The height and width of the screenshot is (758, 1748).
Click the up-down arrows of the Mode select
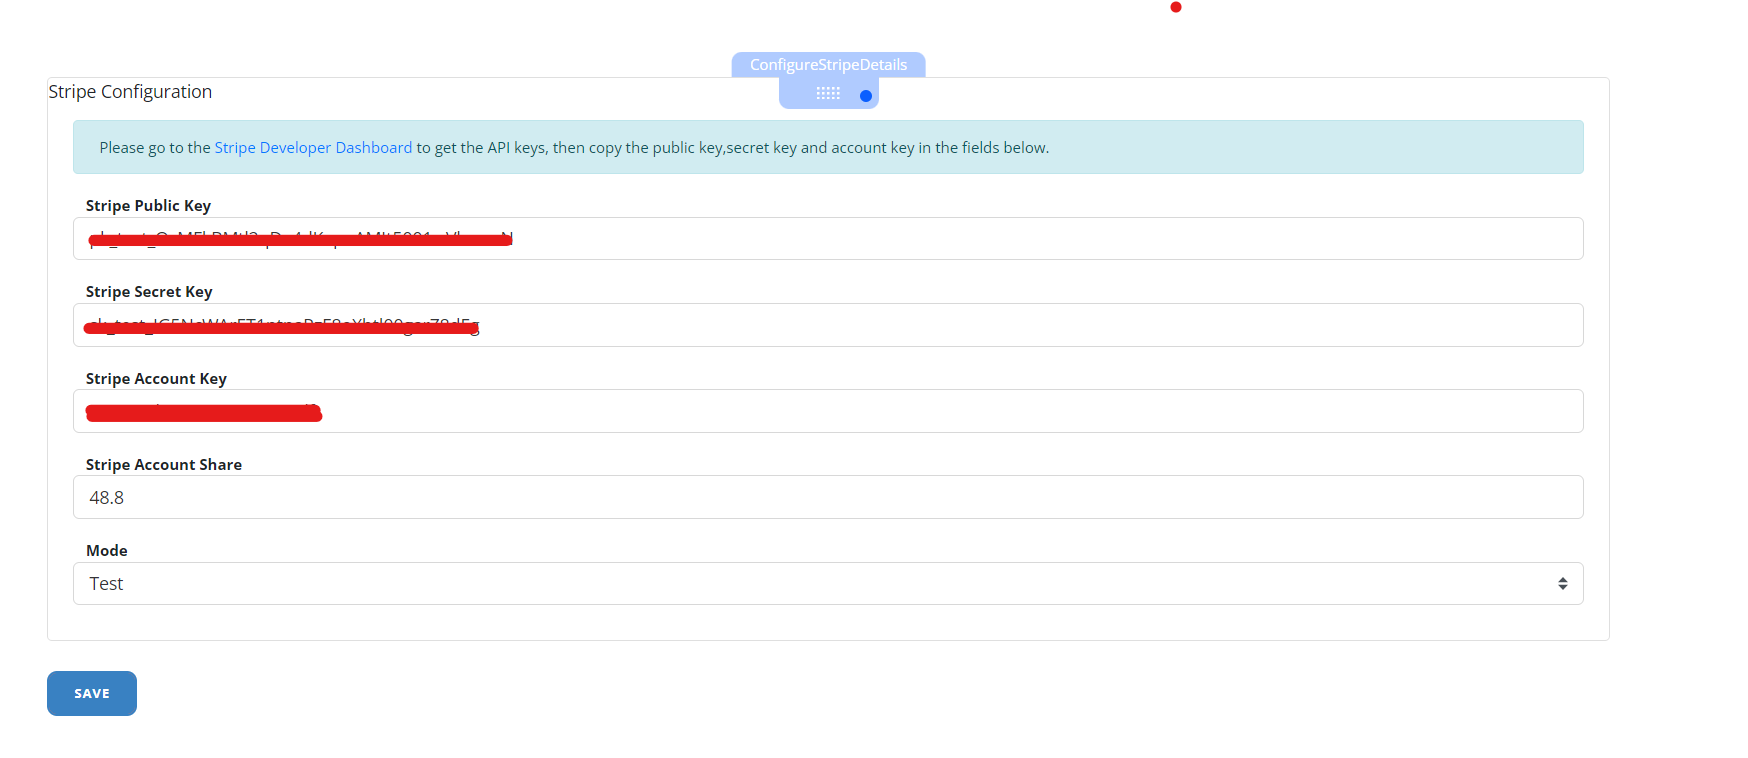[1562, 584]
